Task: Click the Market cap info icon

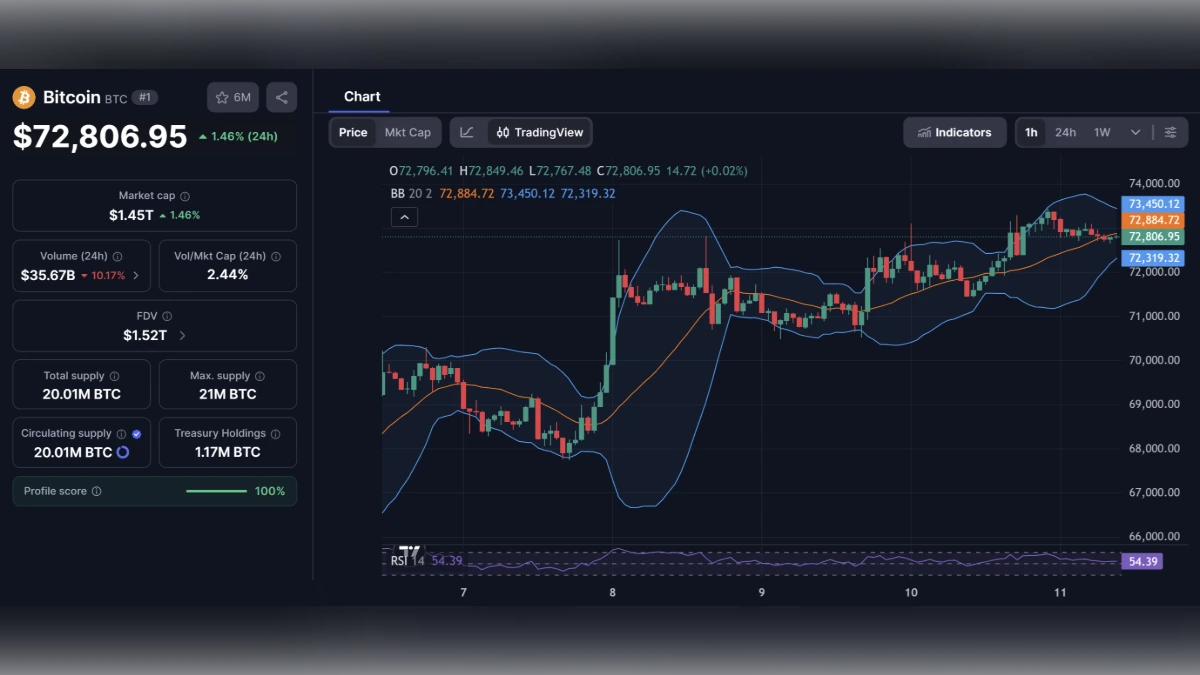Action: click(186, 195)
